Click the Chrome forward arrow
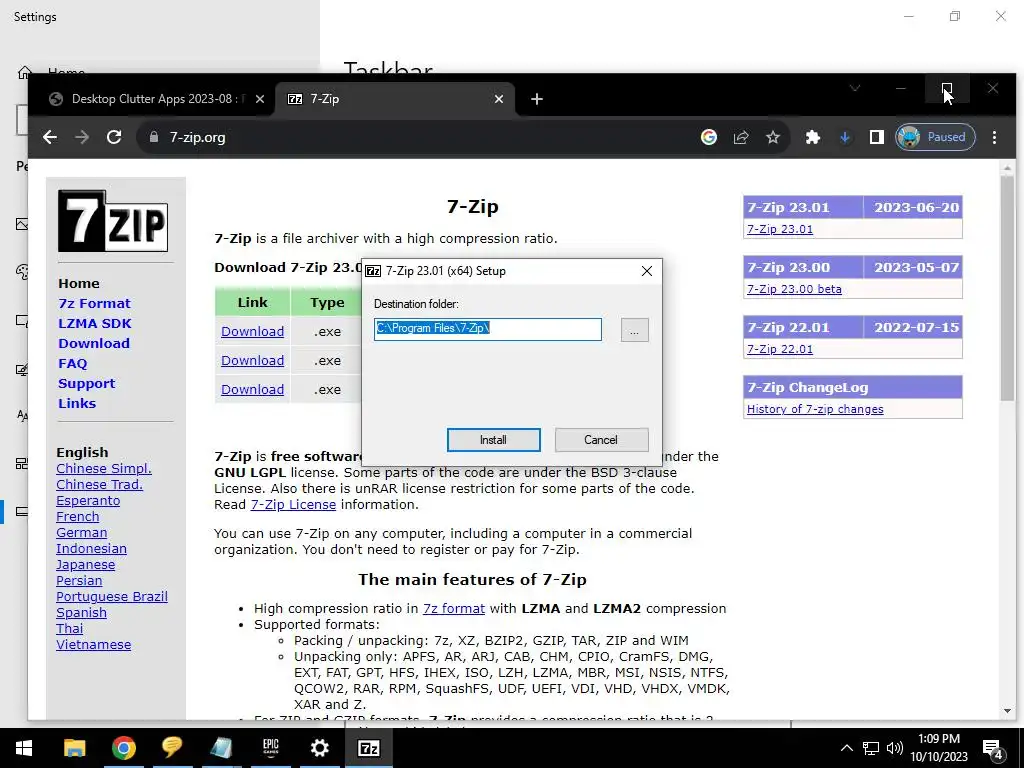The width and height of the screenshot is (1024, 768). pyautogui.click(x=82, y=137)
